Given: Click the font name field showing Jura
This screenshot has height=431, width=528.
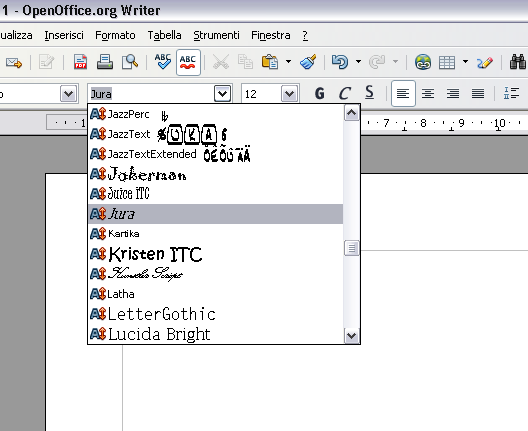Looking at the screenshot, I should 151,94.
